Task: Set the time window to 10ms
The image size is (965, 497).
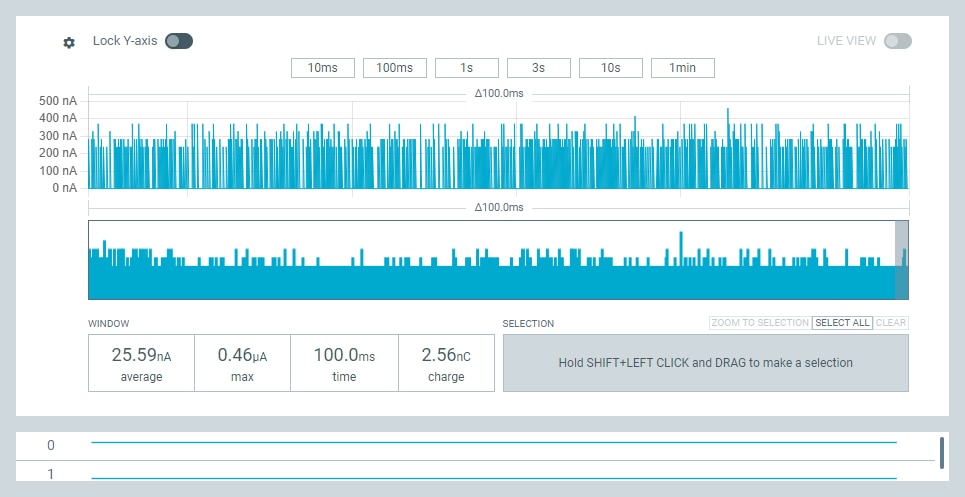Action: pos(323,68)
